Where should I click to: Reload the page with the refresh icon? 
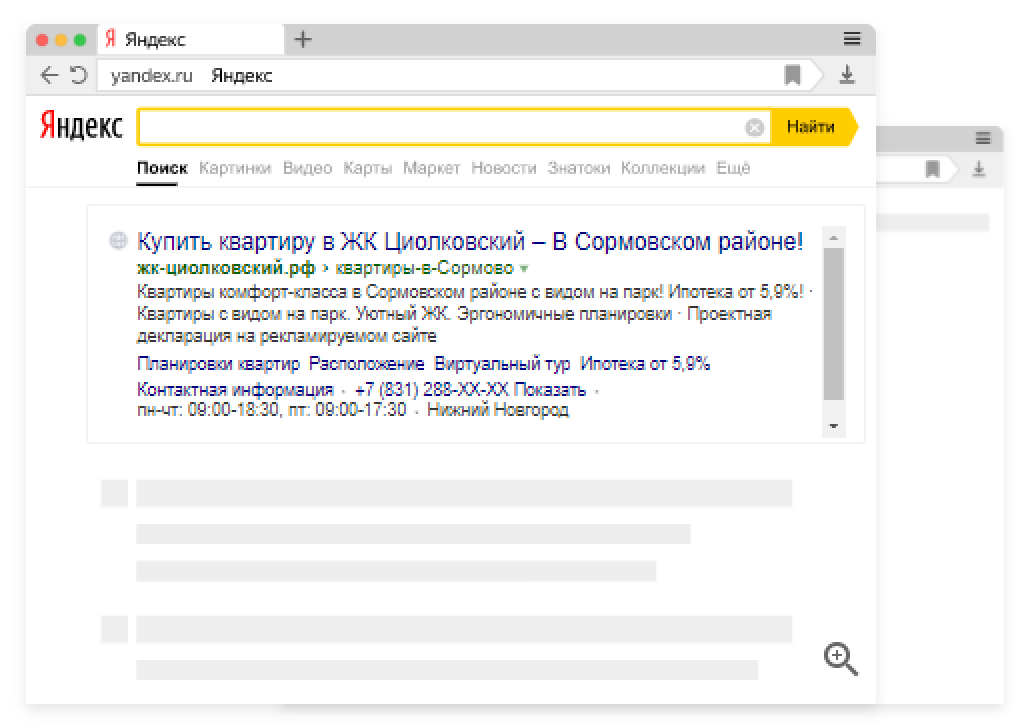78,75
